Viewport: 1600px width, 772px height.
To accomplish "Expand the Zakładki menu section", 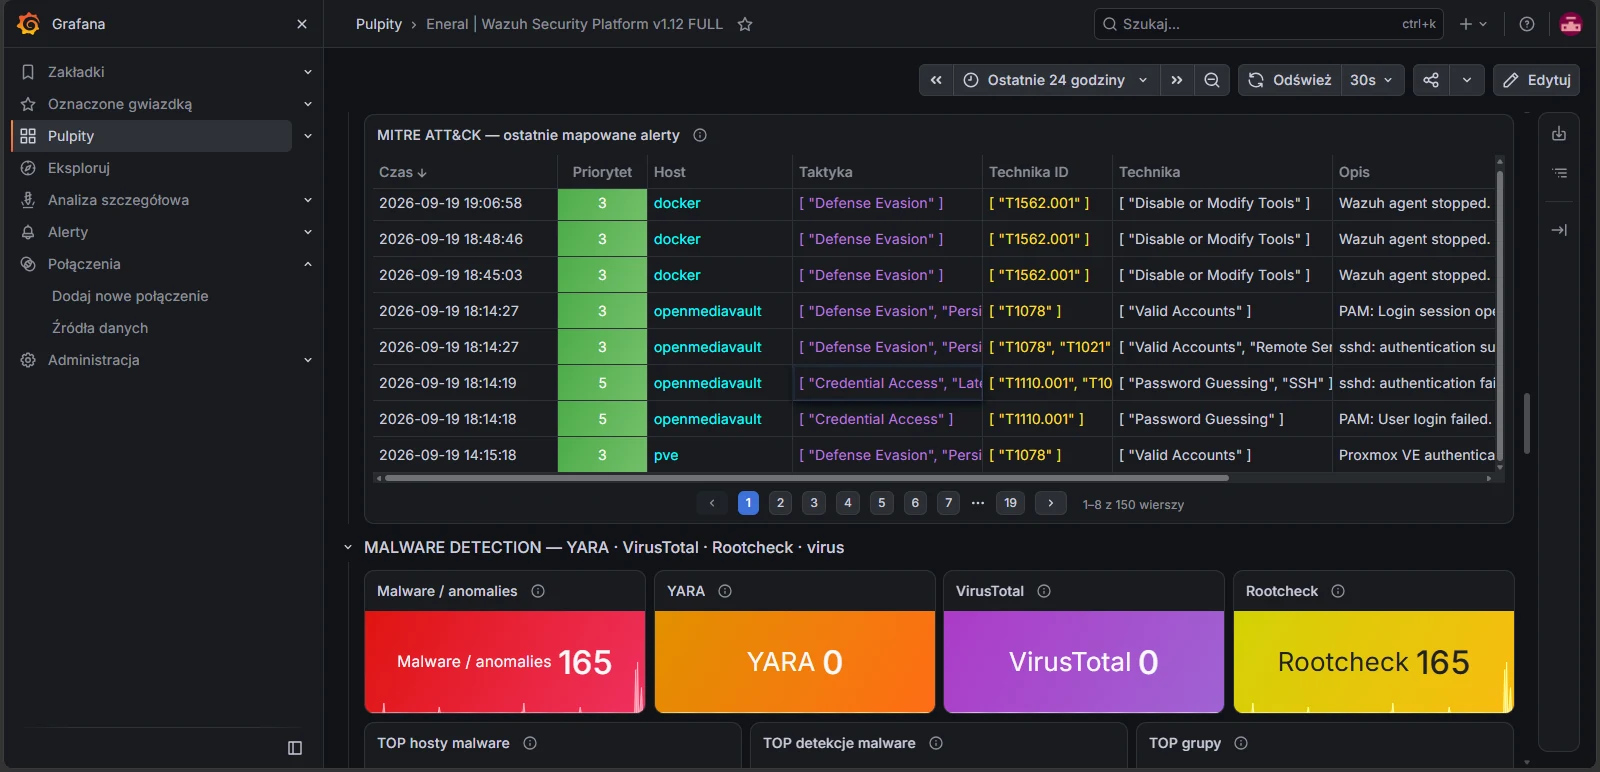I will pyautogui.click(x=308, y=72).
